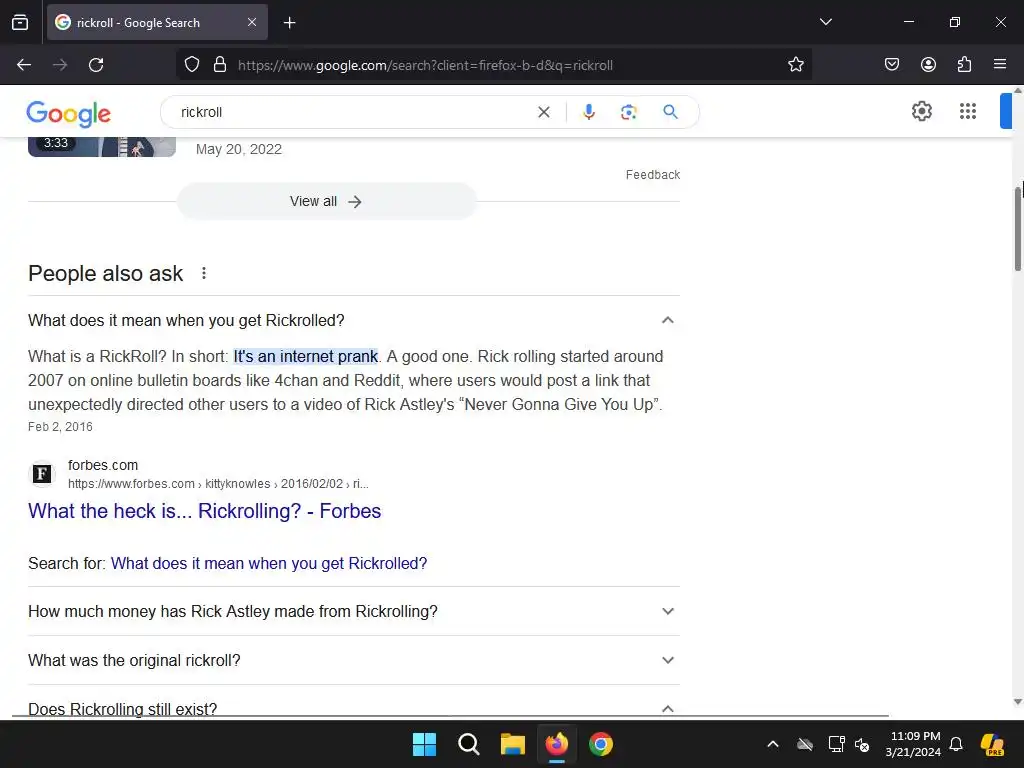
Task: Open tracking protection shield icon
Action: click(x=191, y=65)
